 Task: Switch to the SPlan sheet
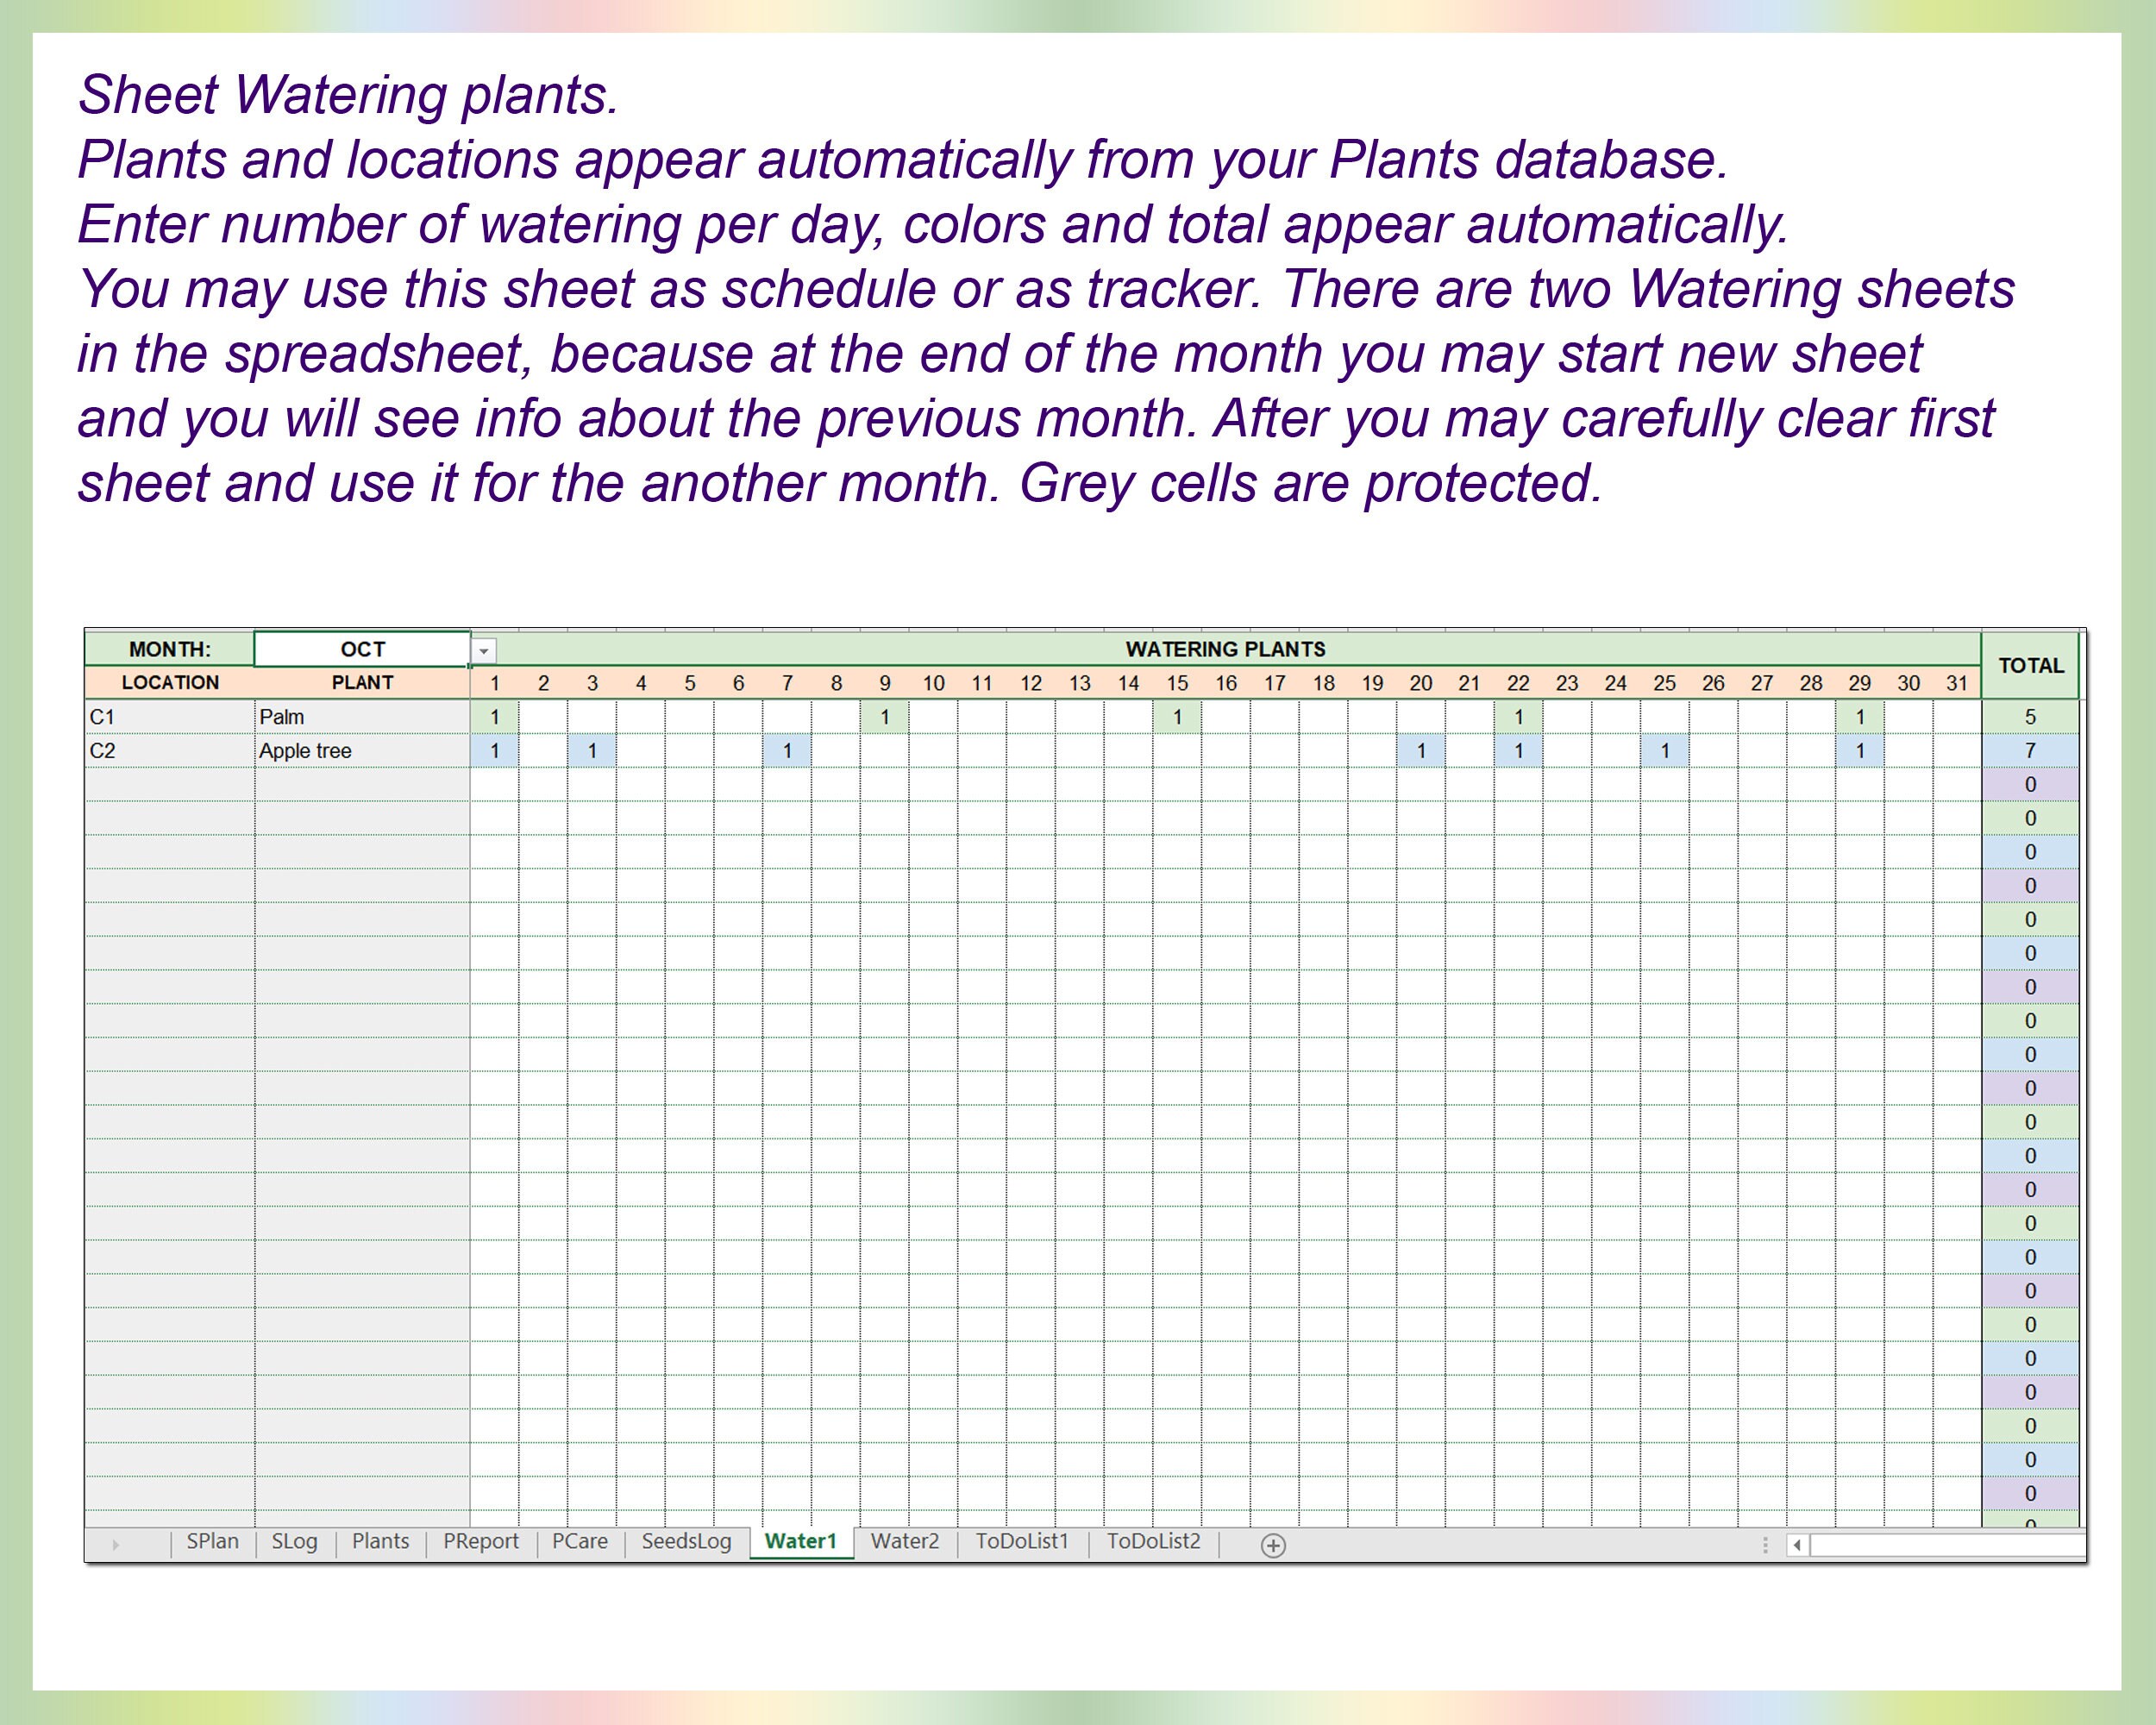click(x=213, y=1543)
